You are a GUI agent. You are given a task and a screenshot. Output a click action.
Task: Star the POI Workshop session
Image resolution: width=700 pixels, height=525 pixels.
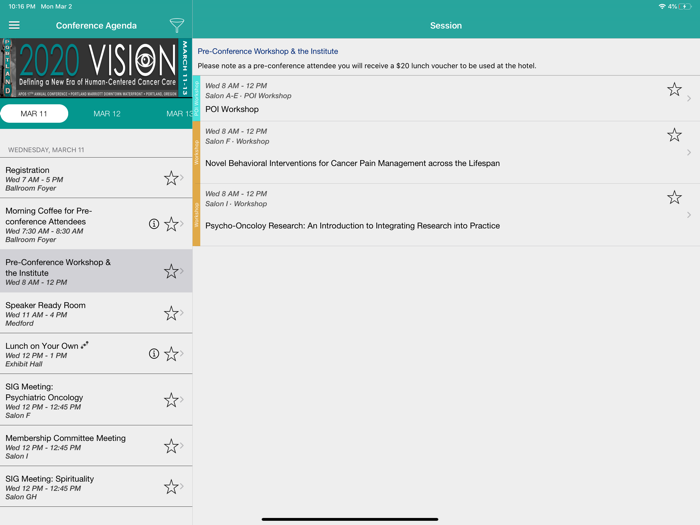(x=674, y=89)
